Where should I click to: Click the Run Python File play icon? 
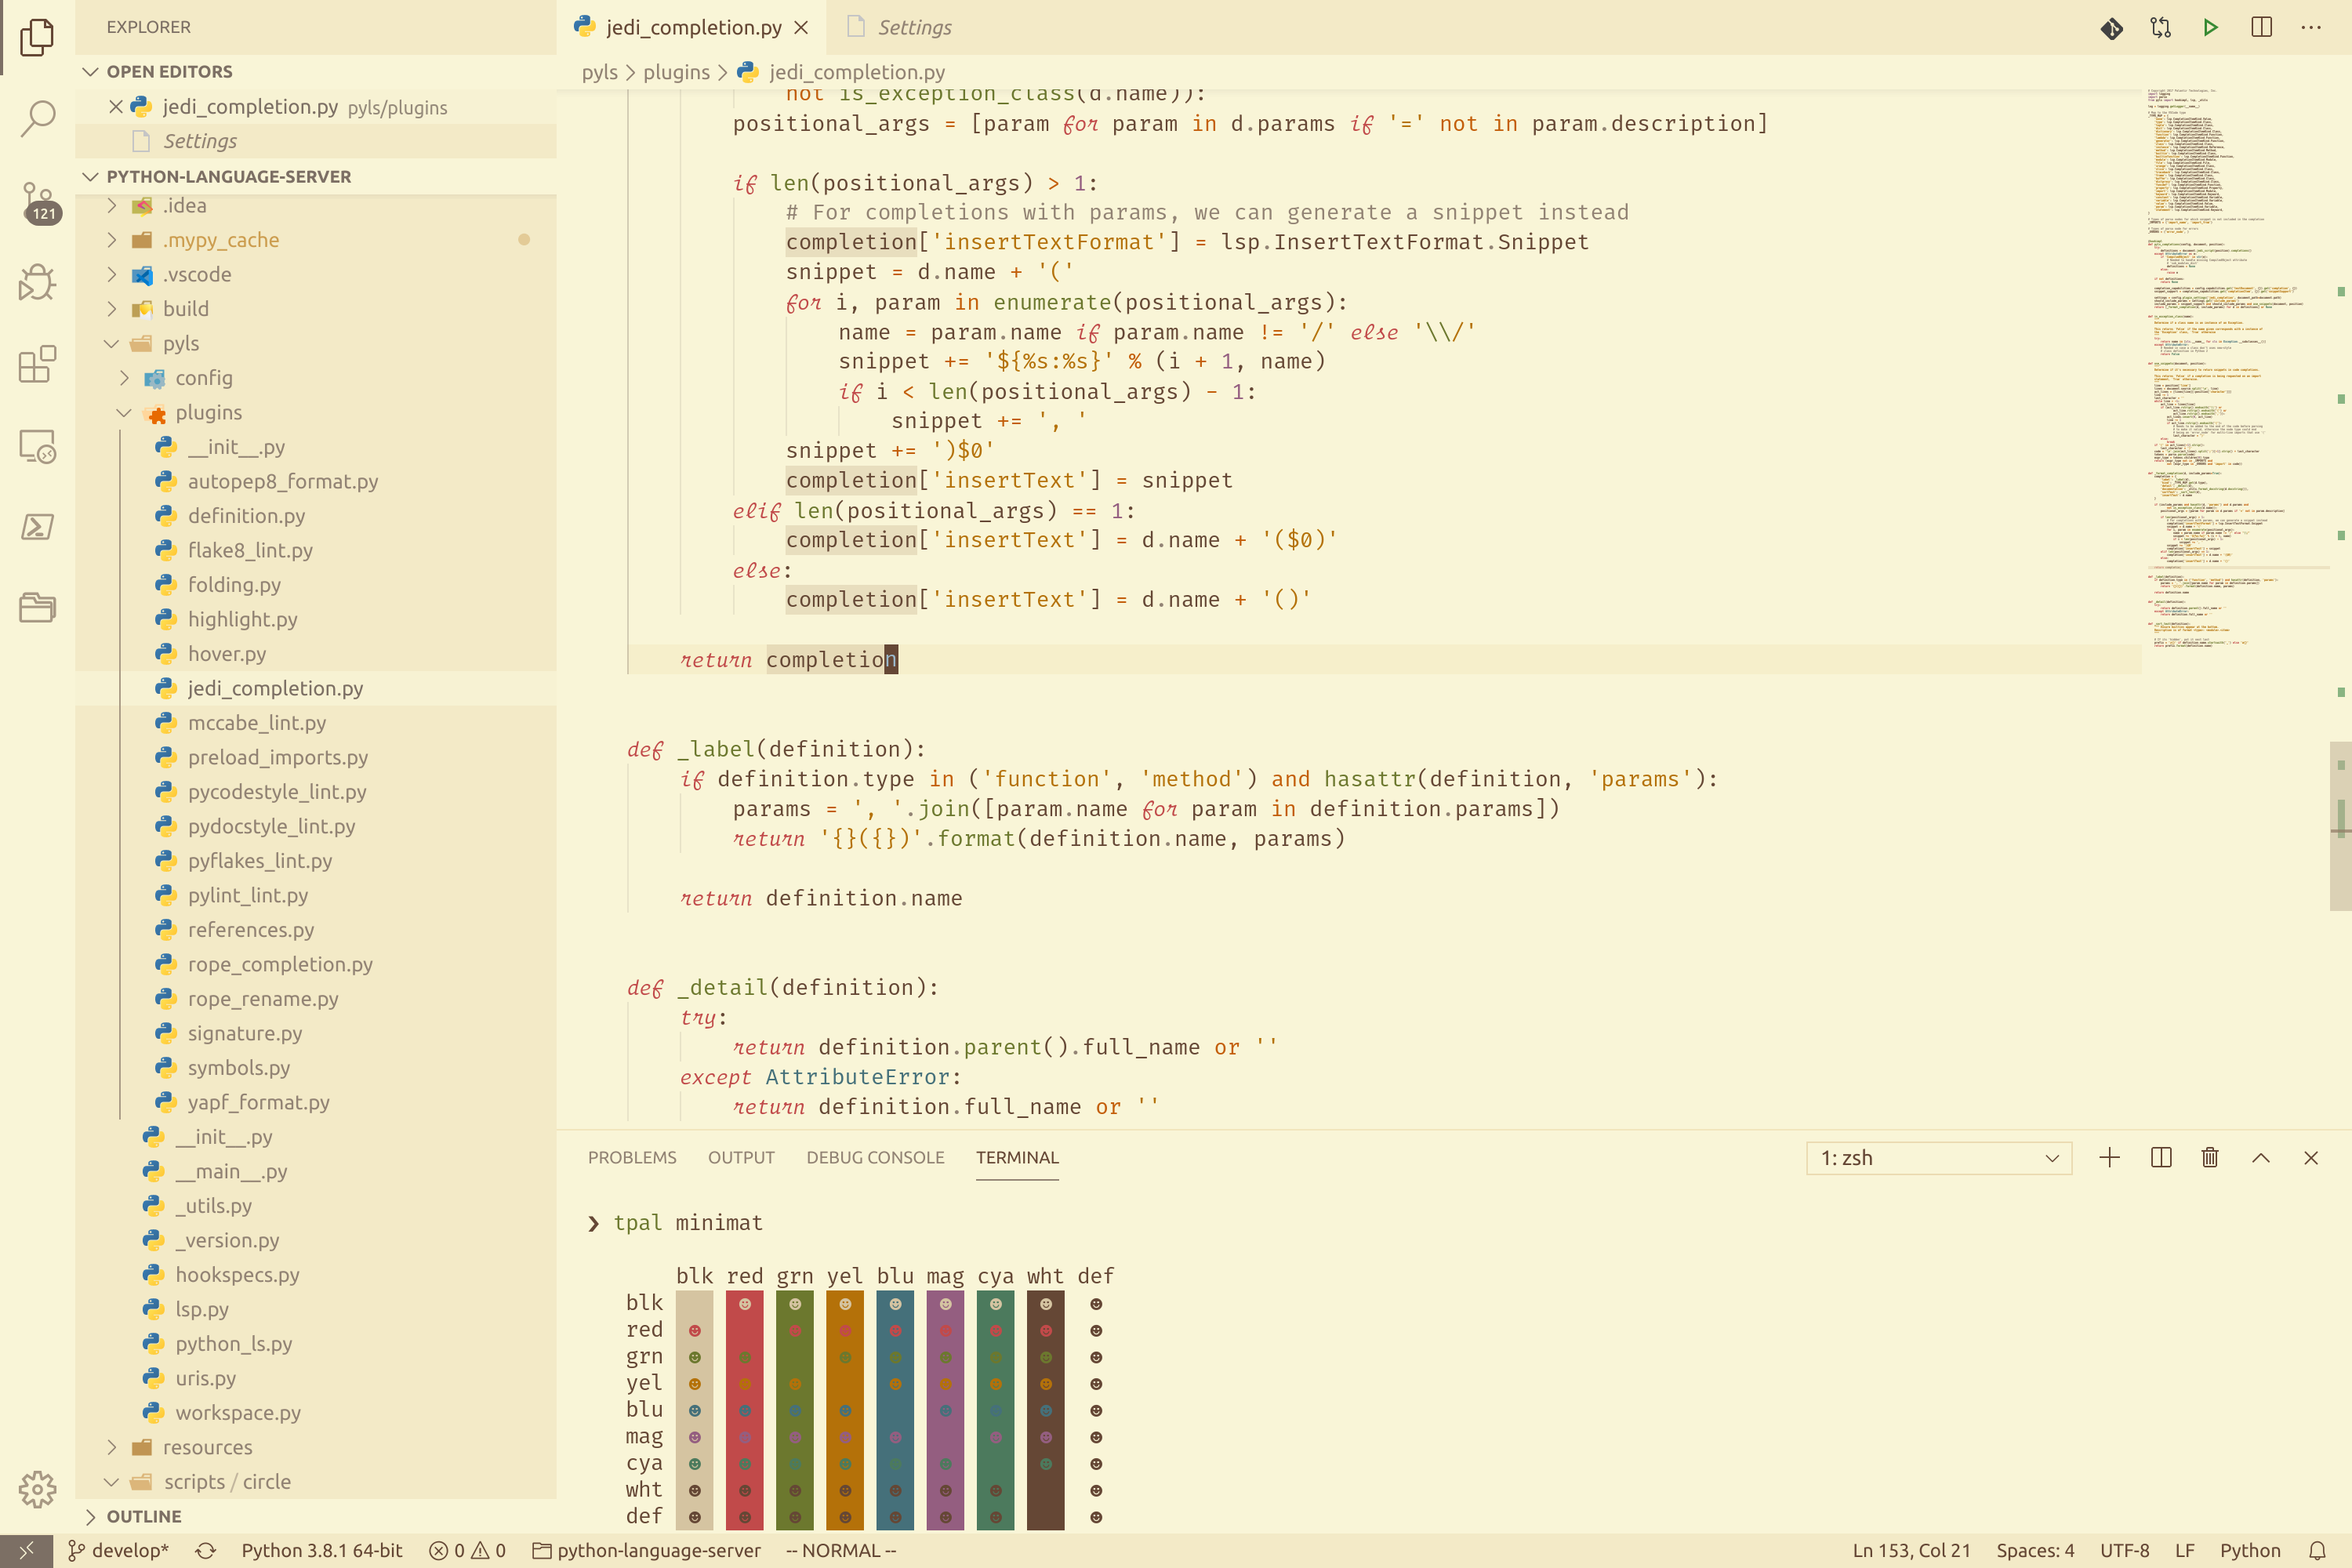(2210, 27)
